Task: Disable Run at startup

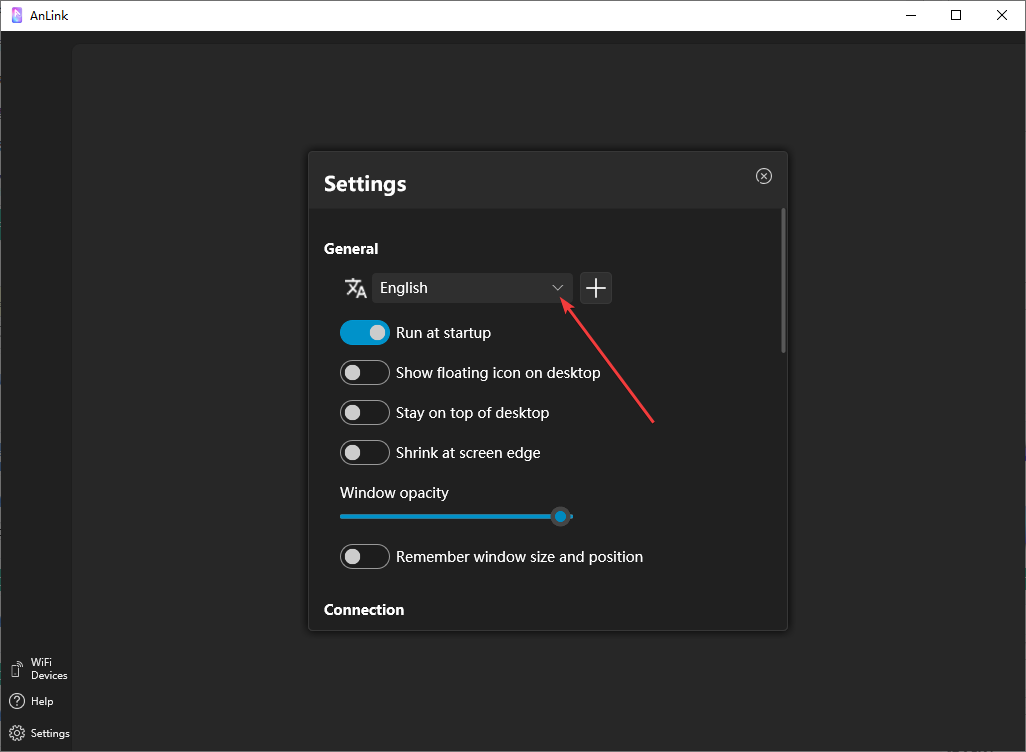Action: (365, 333)
